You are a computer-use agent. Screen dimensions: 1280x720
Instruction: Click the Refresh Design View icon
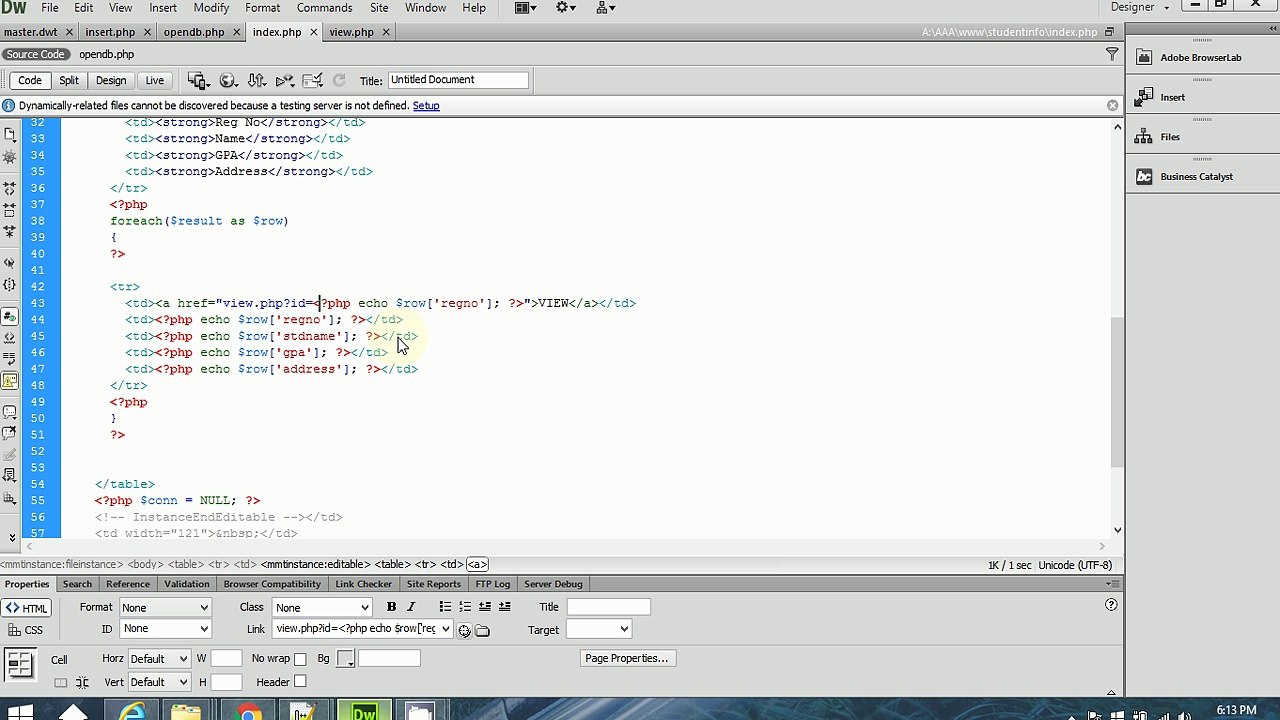(x=339, y=81)
